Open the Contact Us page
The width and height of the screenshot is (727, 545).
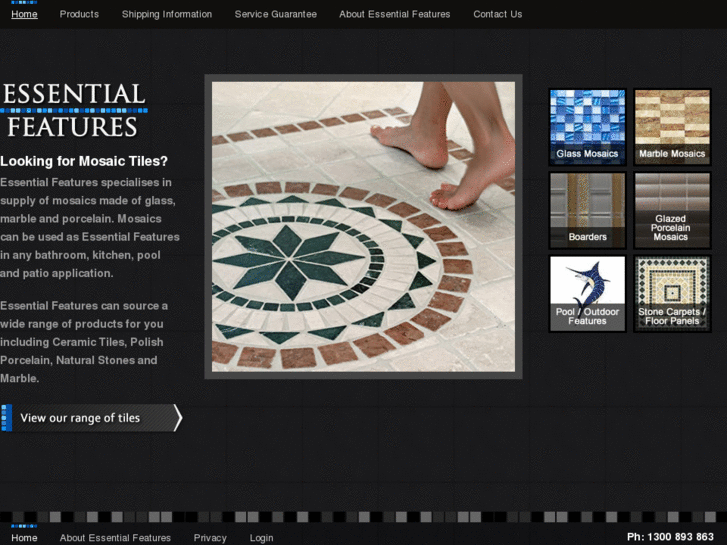coord(497,14)
